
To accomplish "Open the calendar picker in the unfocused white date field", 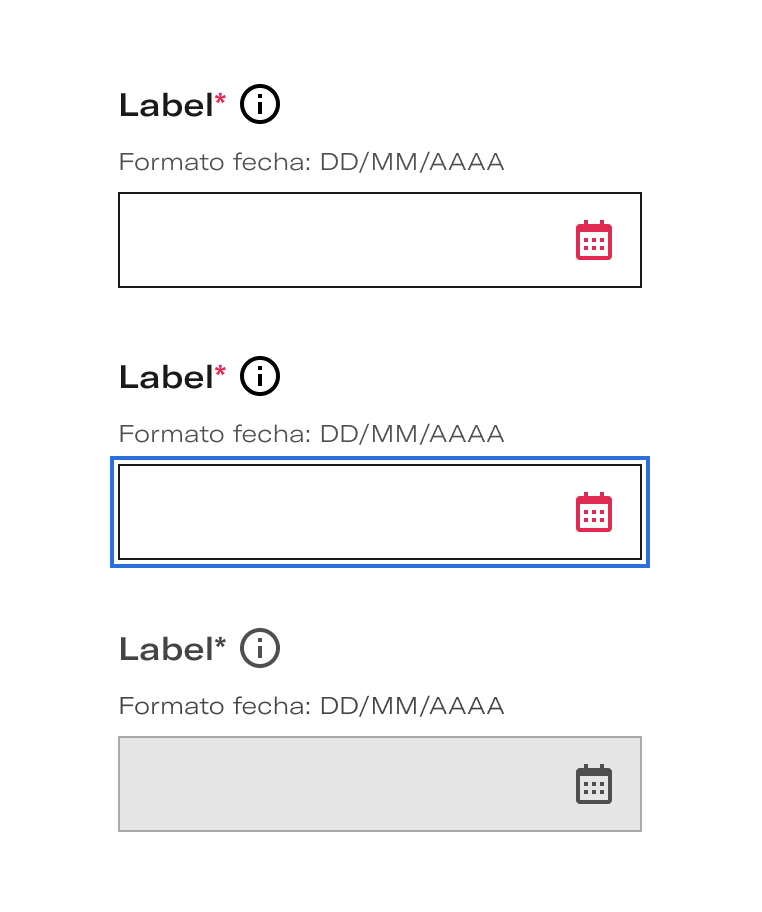I will pos(593,241).
